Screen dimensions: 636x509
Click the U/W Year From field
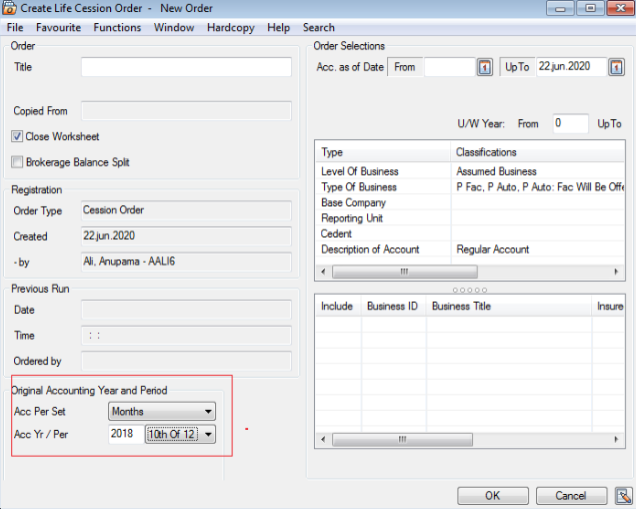pyautogui.click(x=570, y=124)
